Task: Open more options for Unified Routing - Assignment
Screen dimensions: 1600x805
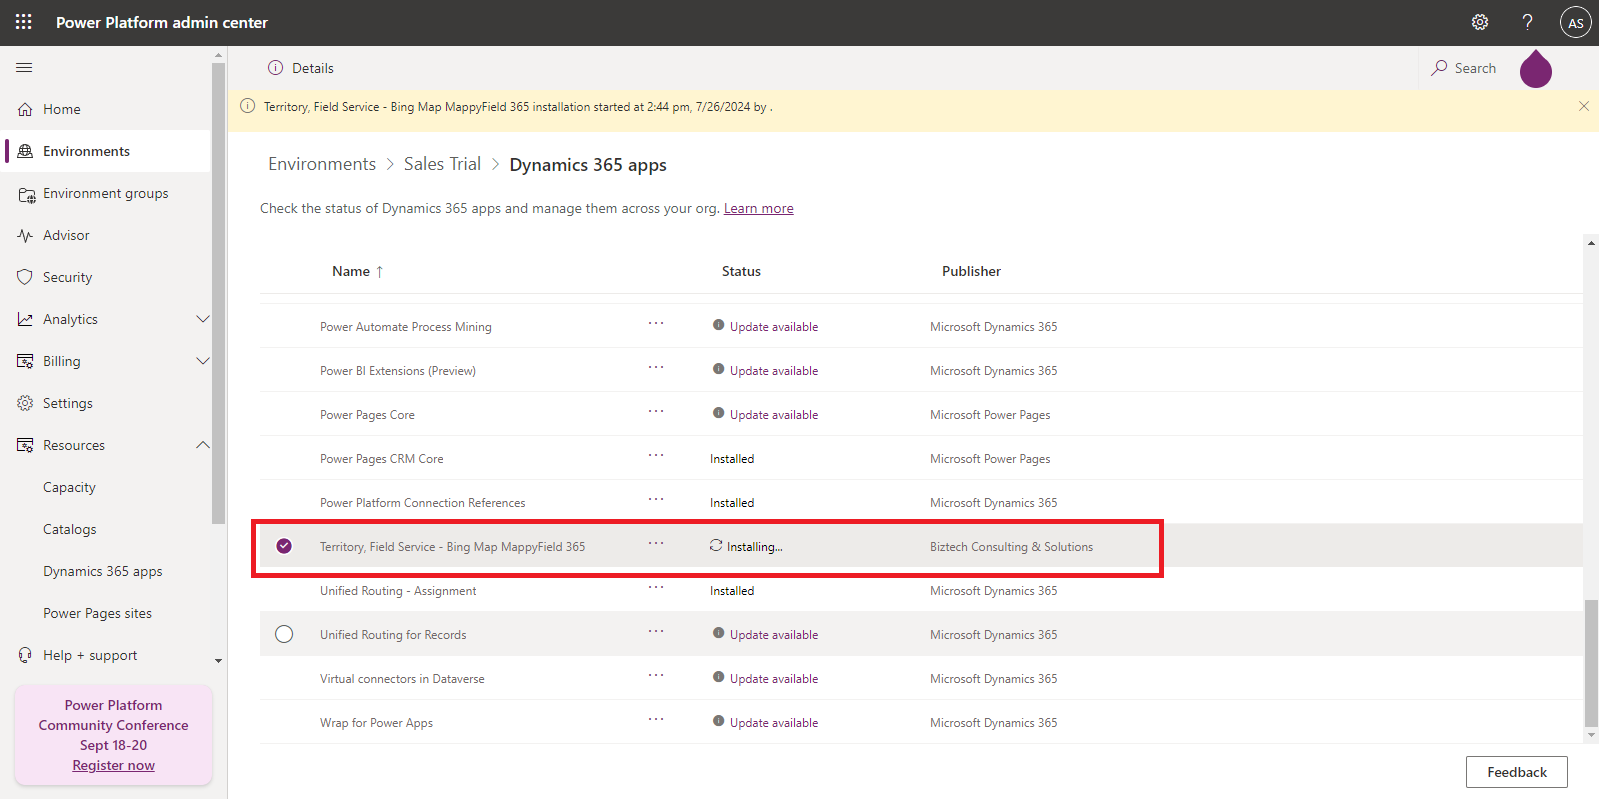Action: point(656,588)
